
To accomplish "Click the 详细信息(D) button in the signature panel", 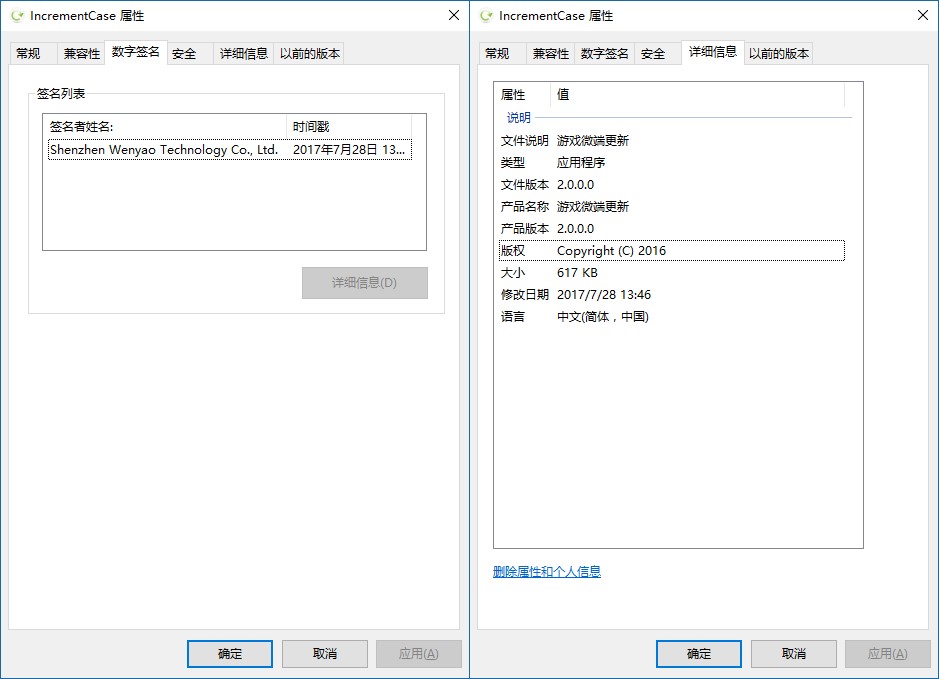I will [364, 283].
